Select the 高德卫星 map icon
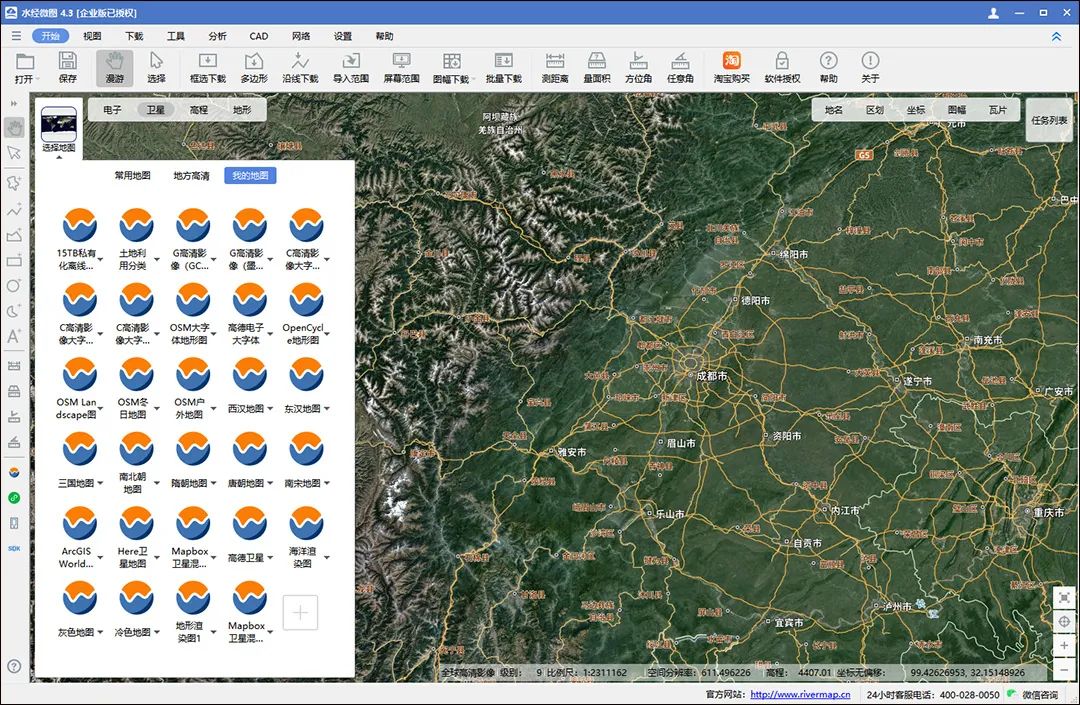1080x705 pixels. 249,523
